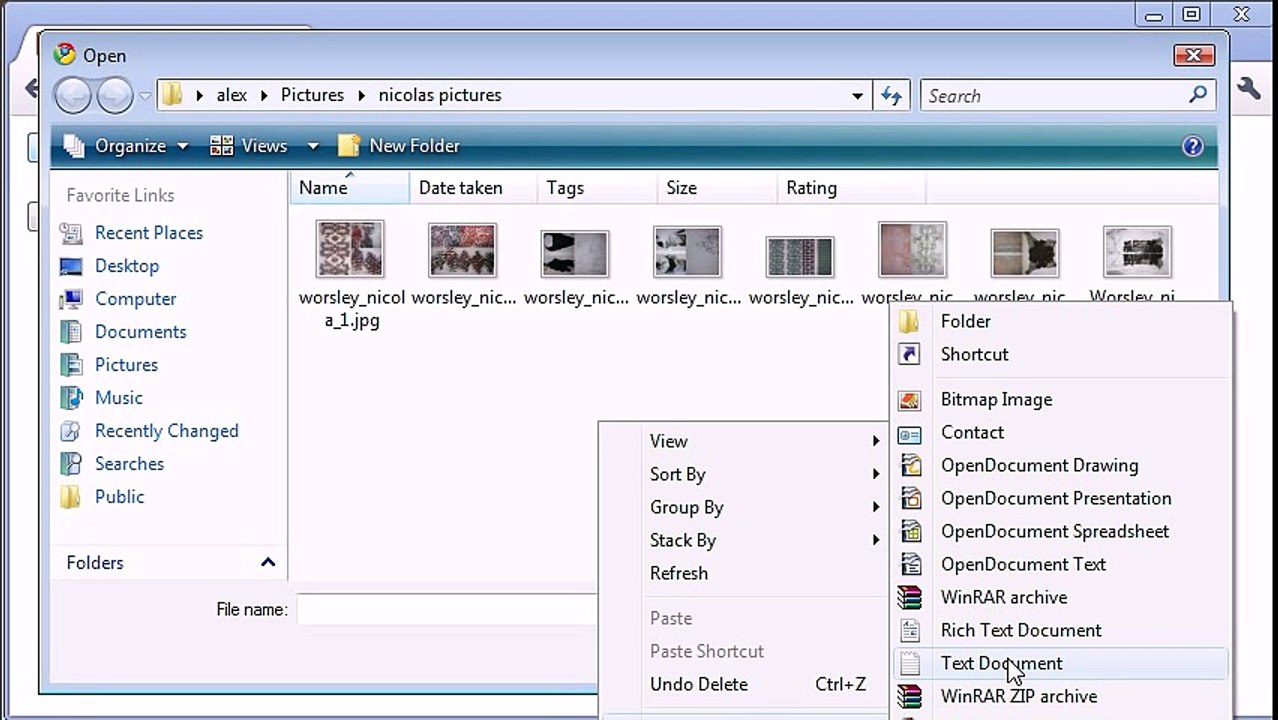
Task: Expand the address bar history dropdown
Action: 857,96
